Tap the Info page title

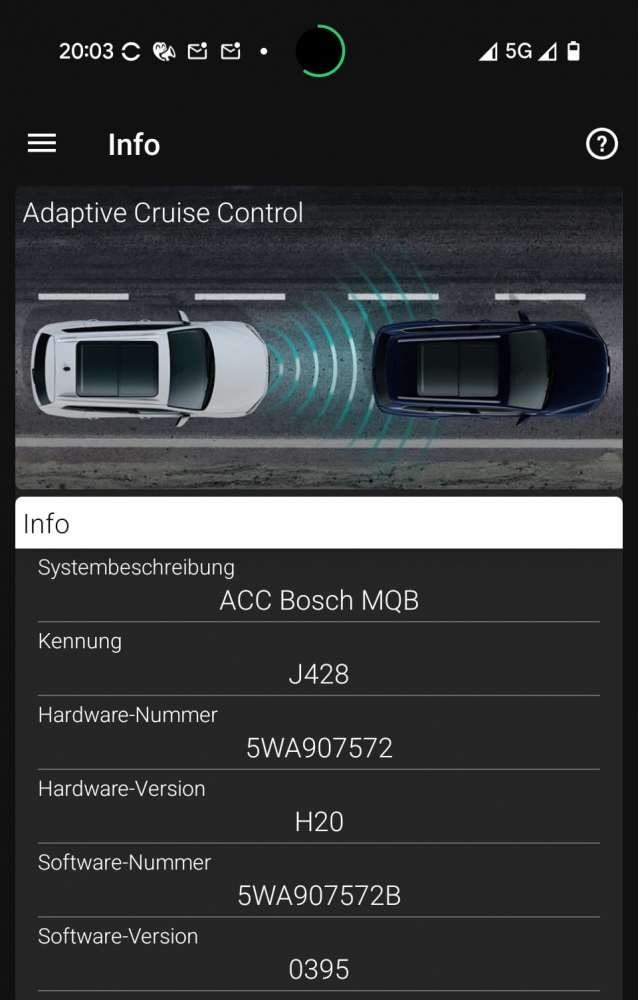click(134, 145)
